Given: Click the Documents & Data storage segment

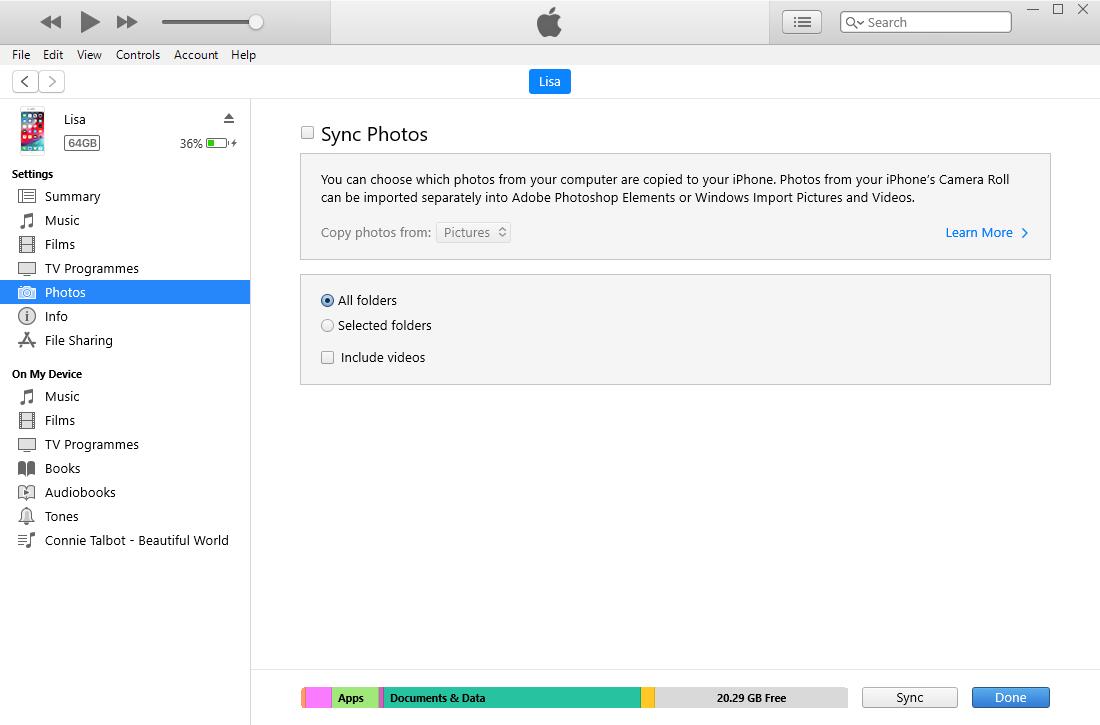Looking at the screenshot, I should (x=512, y=698).
